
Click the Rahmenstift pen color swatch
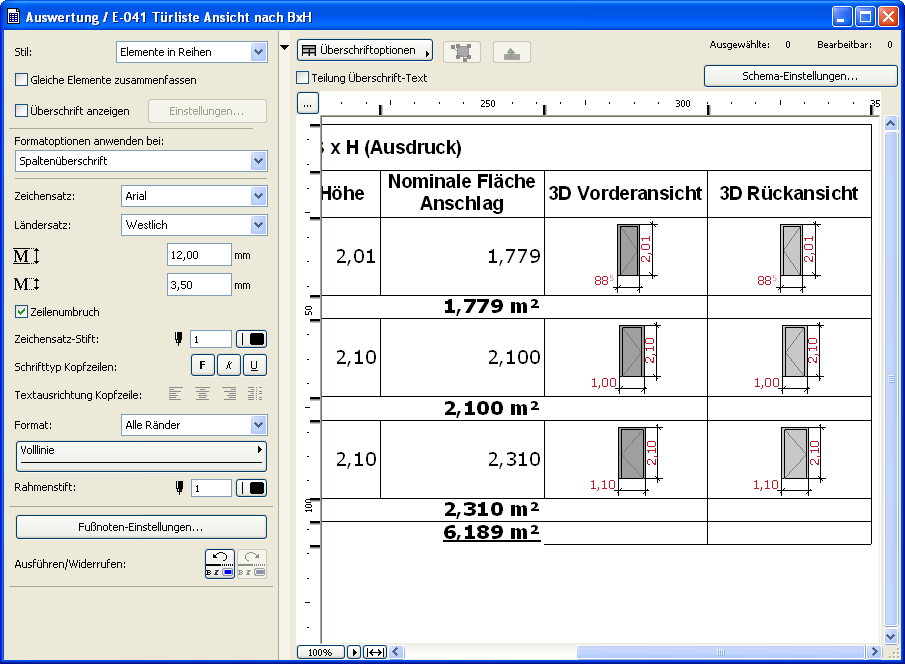(x=251, y=488)
